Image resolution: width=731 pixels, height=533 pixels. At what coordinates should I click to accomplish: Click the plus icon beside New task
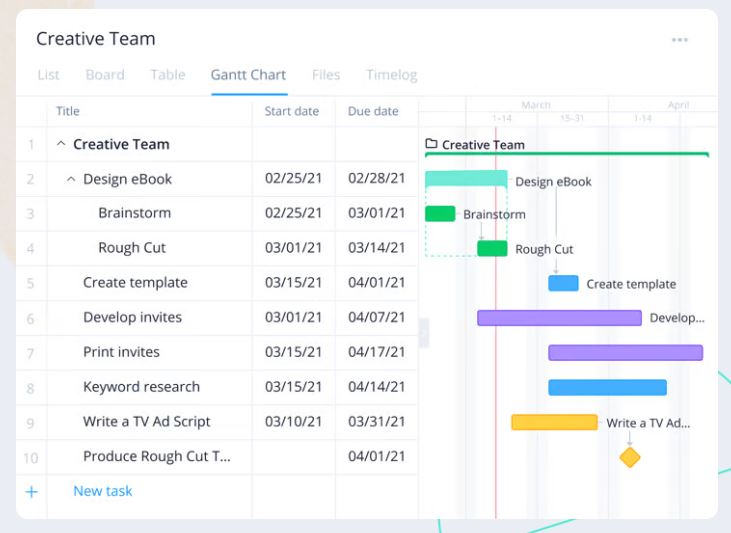point(31,491)
